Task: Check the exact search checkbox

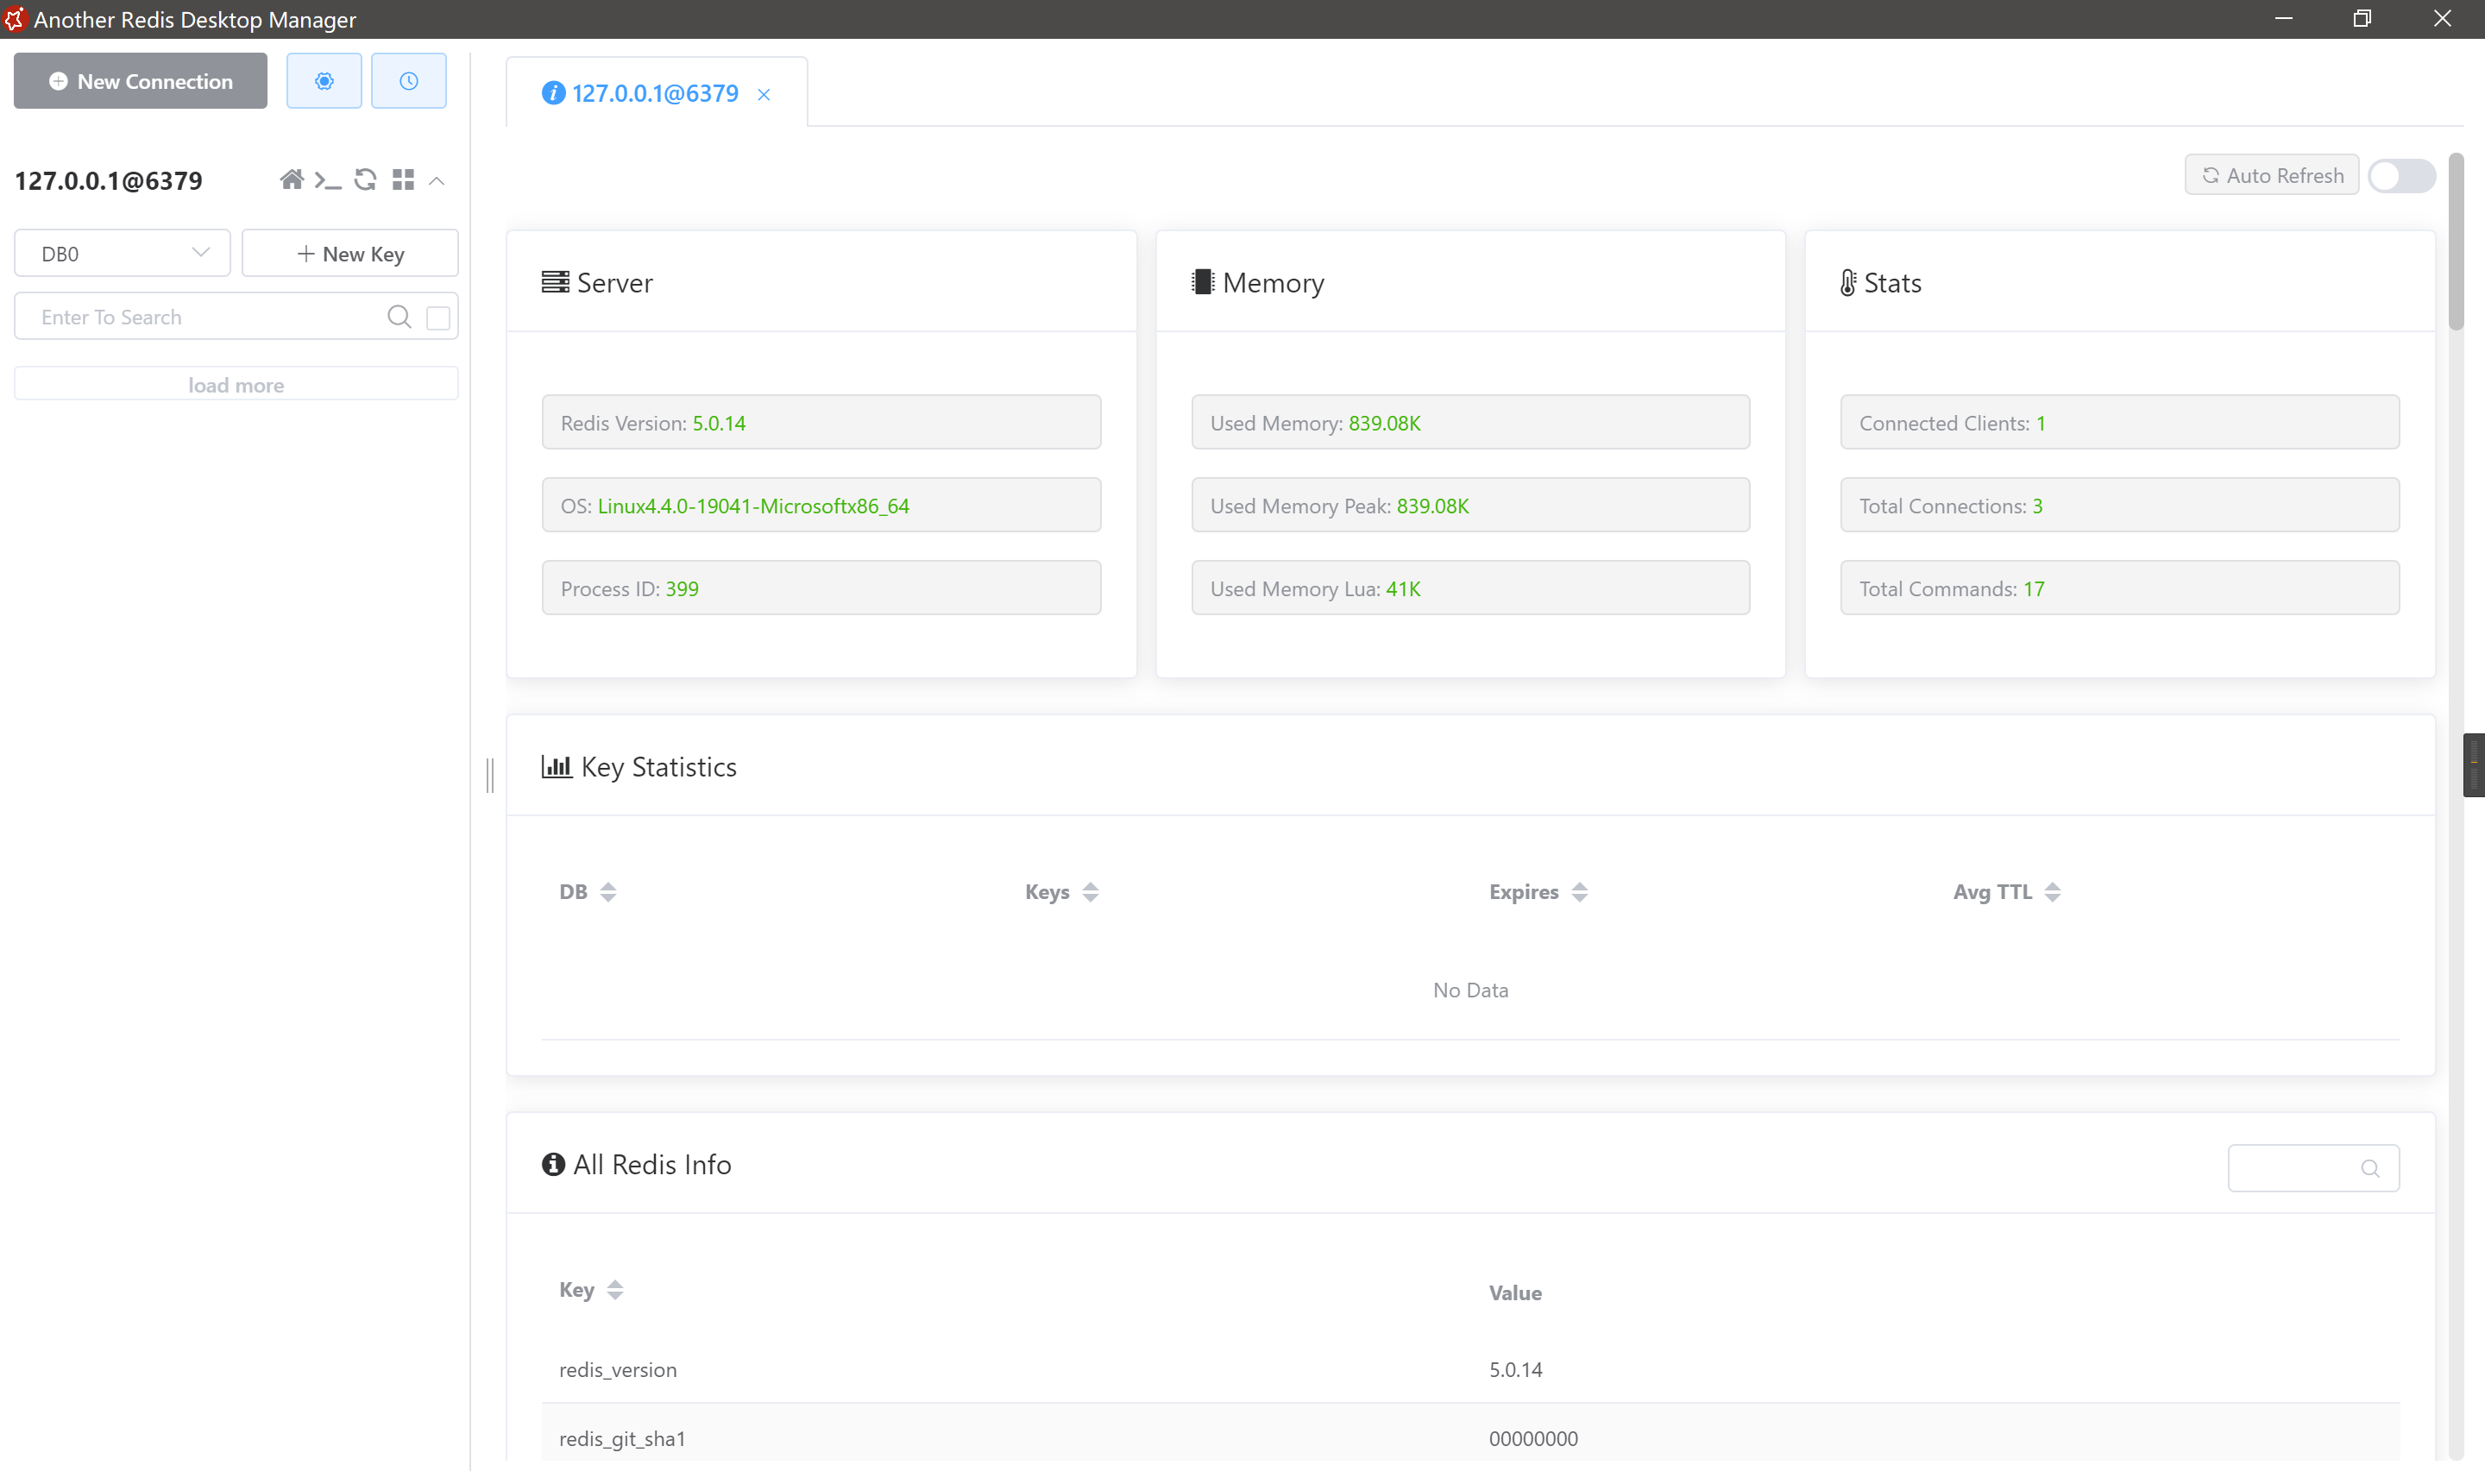Action: 438,318
